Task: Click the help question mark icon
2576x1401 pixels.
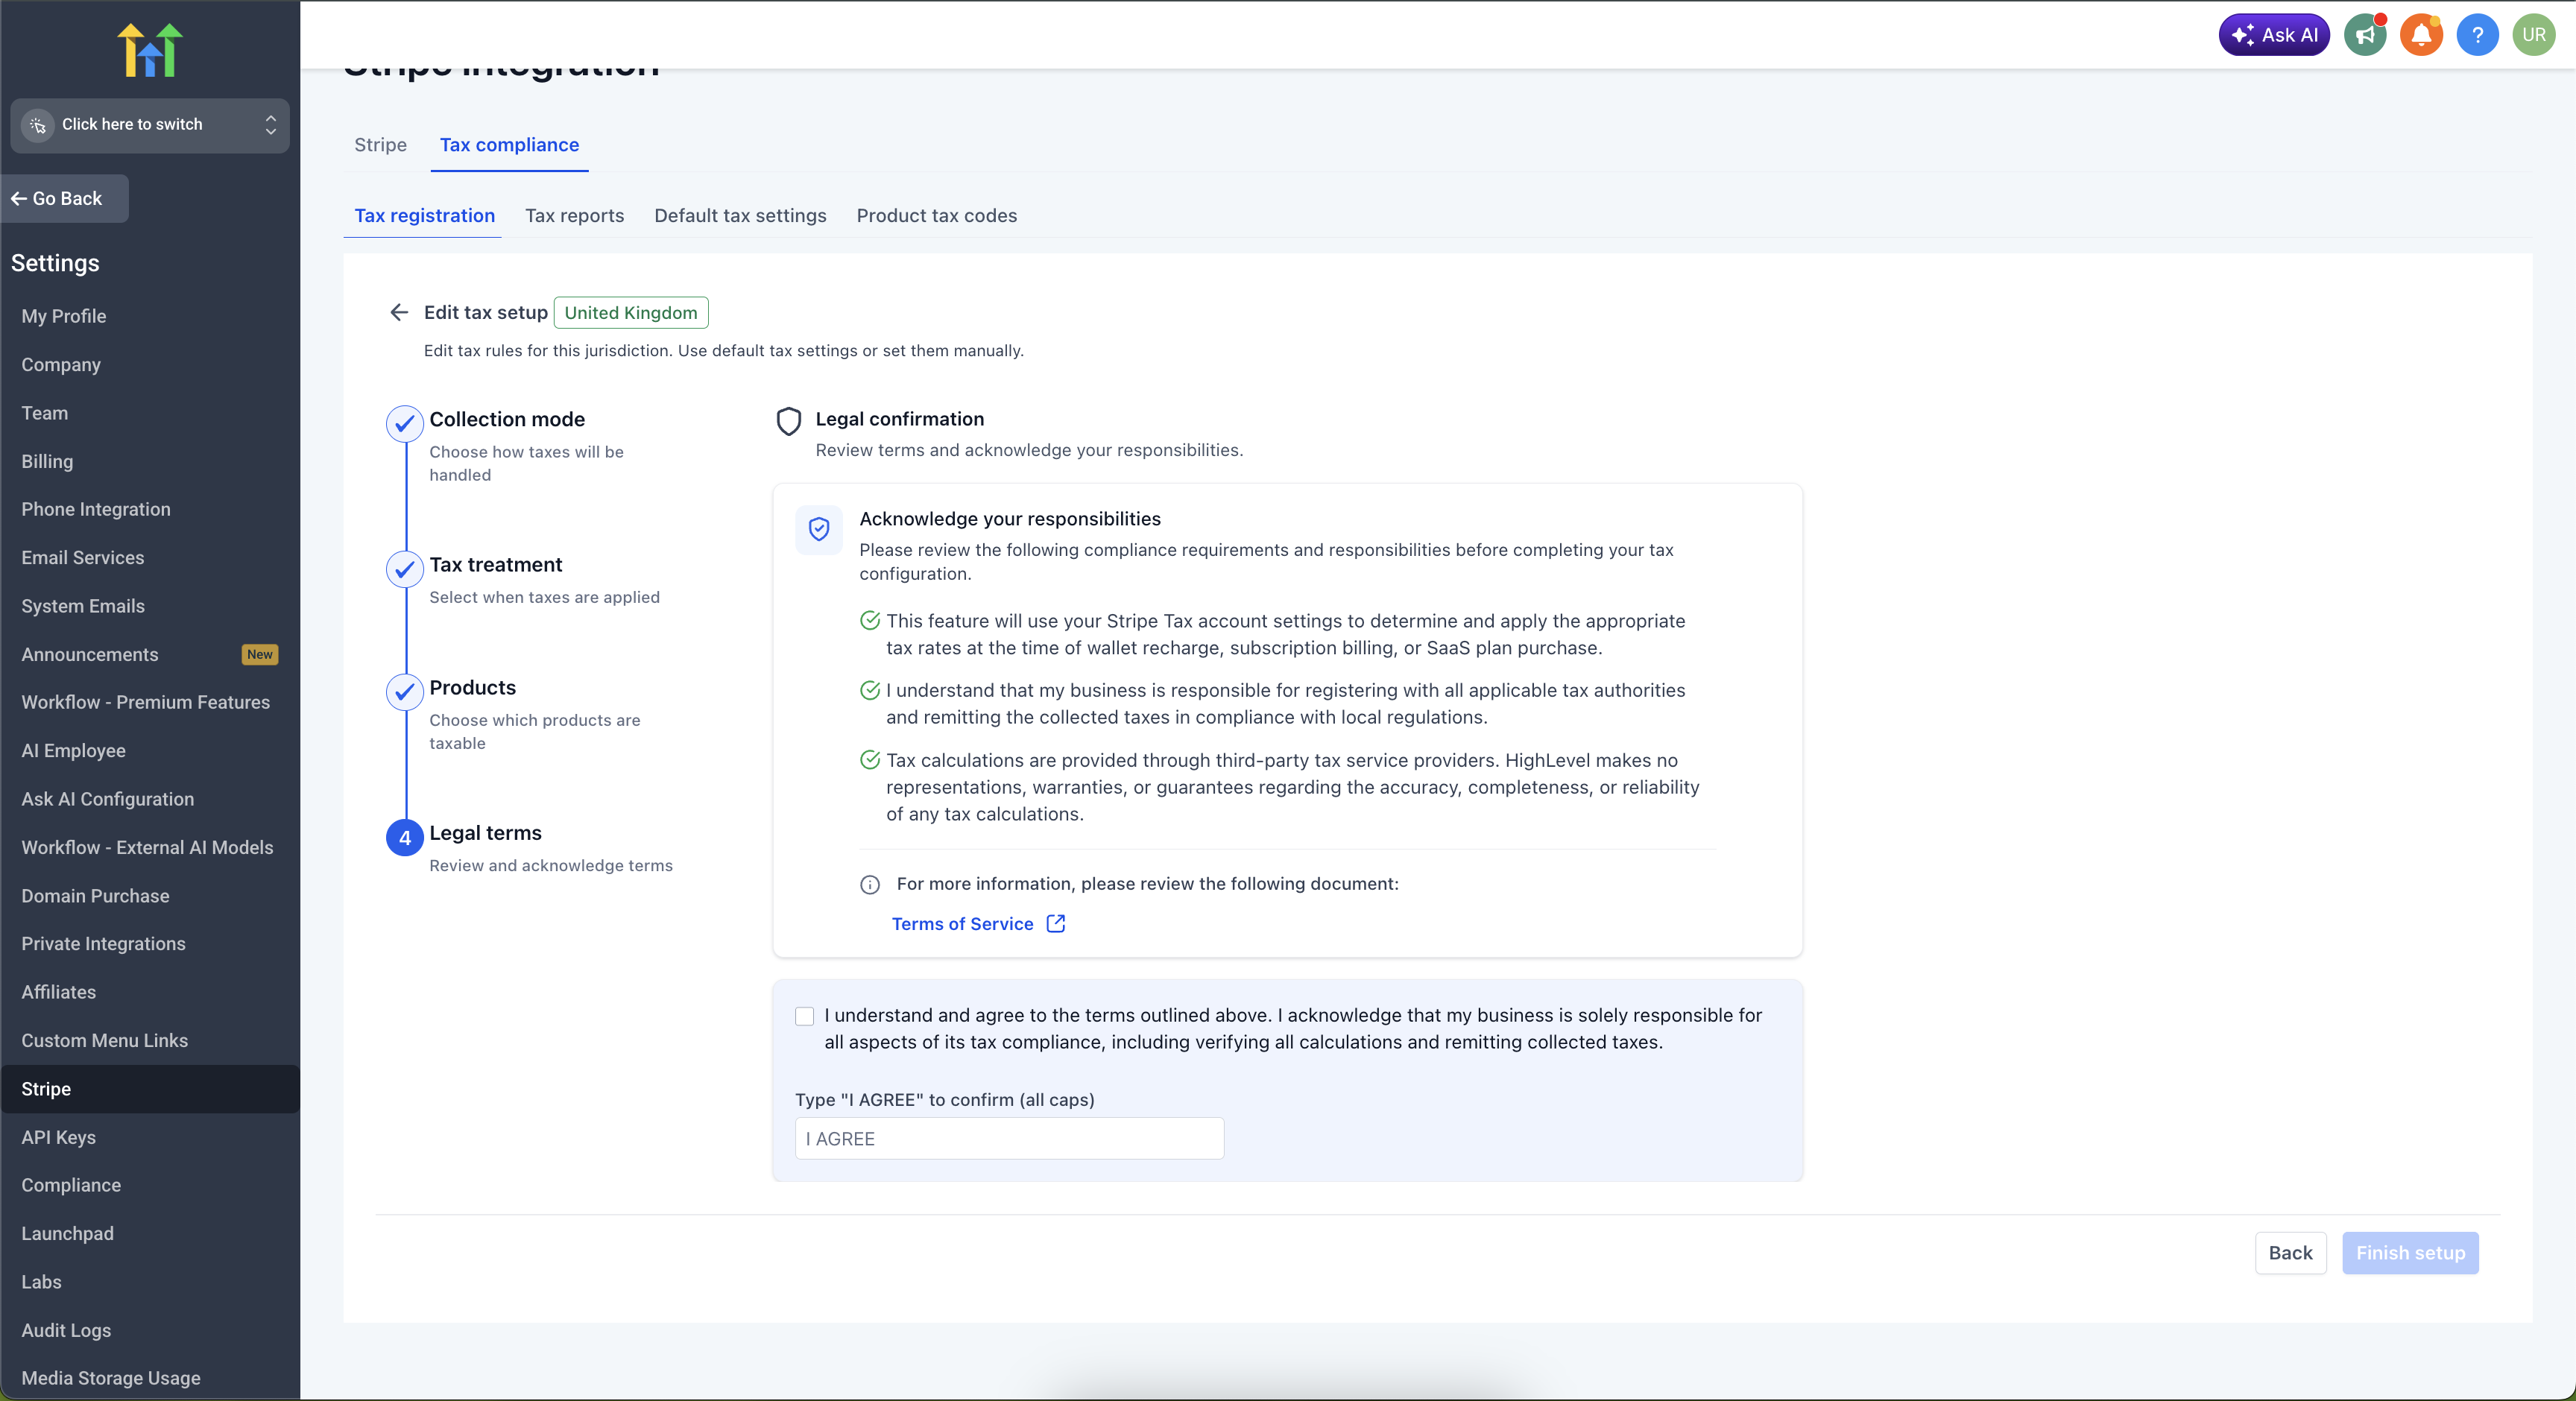Action: [2477, 36]
